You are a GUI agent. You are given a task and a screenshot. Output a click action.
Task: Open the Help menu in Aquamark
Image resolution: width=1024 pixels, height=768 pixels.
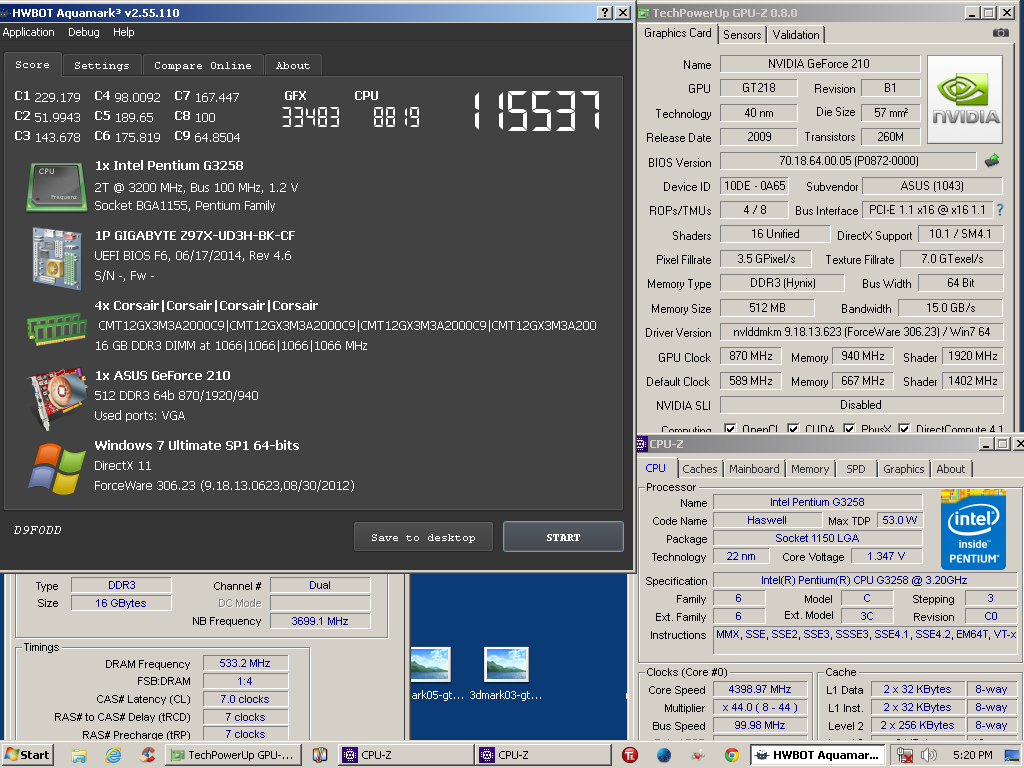point(123,32)
